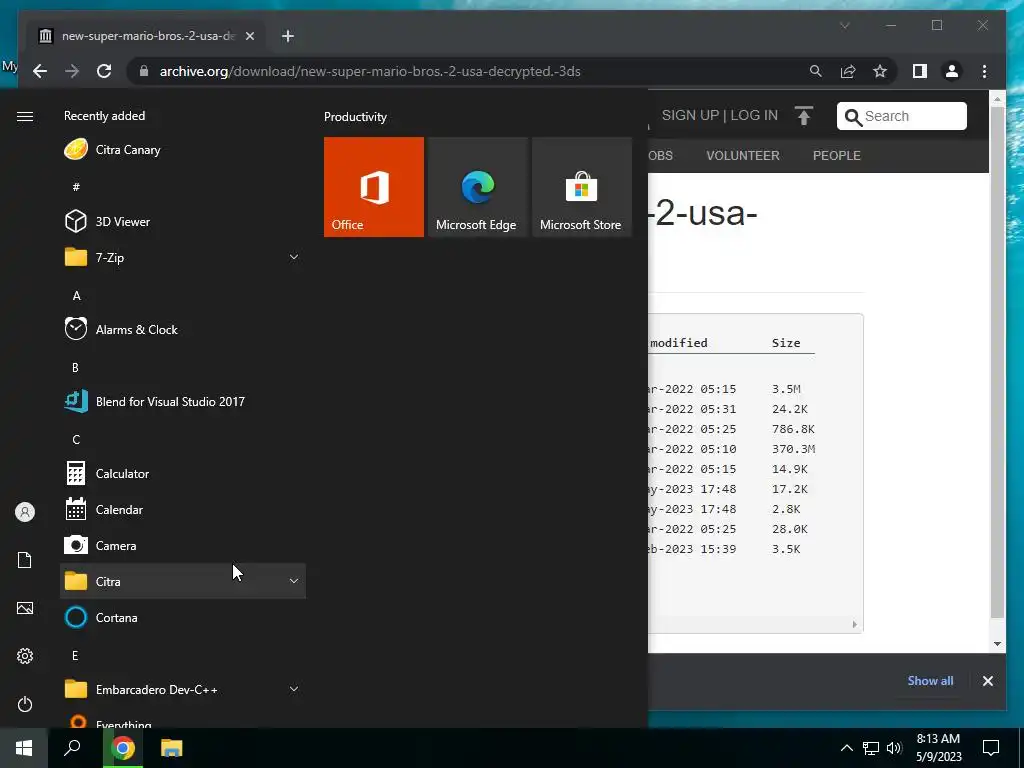Open the Citra folder entry

click(183, 581)
